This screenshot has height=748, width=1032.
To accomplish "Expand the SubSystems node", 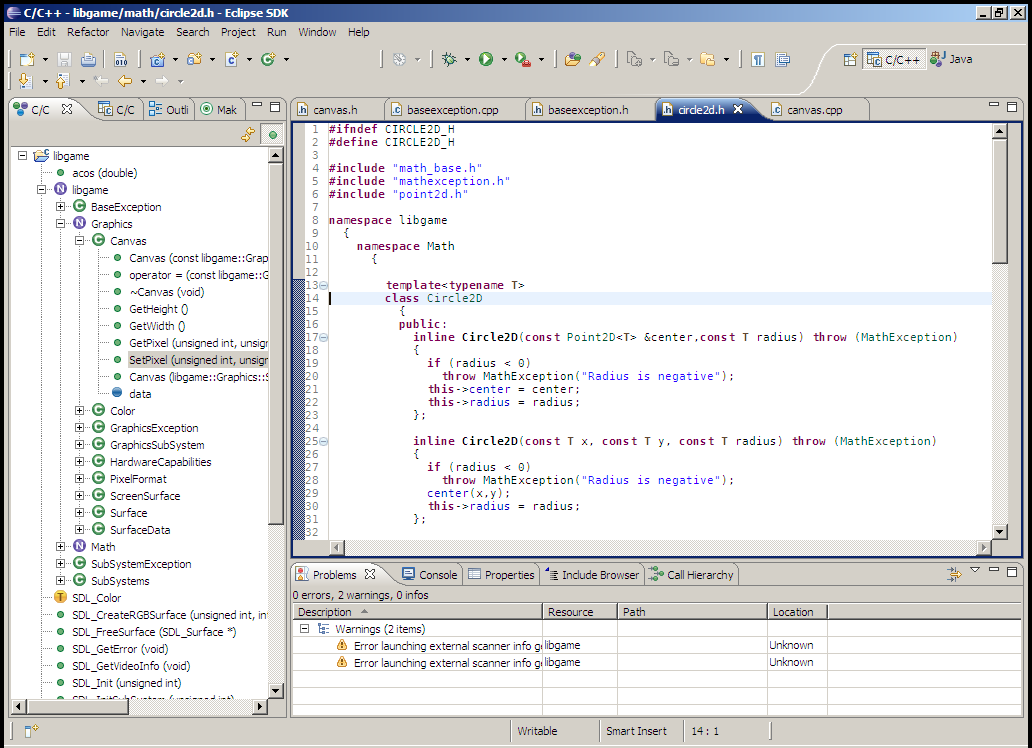I will pyautogui.click(x=61, y=581).
